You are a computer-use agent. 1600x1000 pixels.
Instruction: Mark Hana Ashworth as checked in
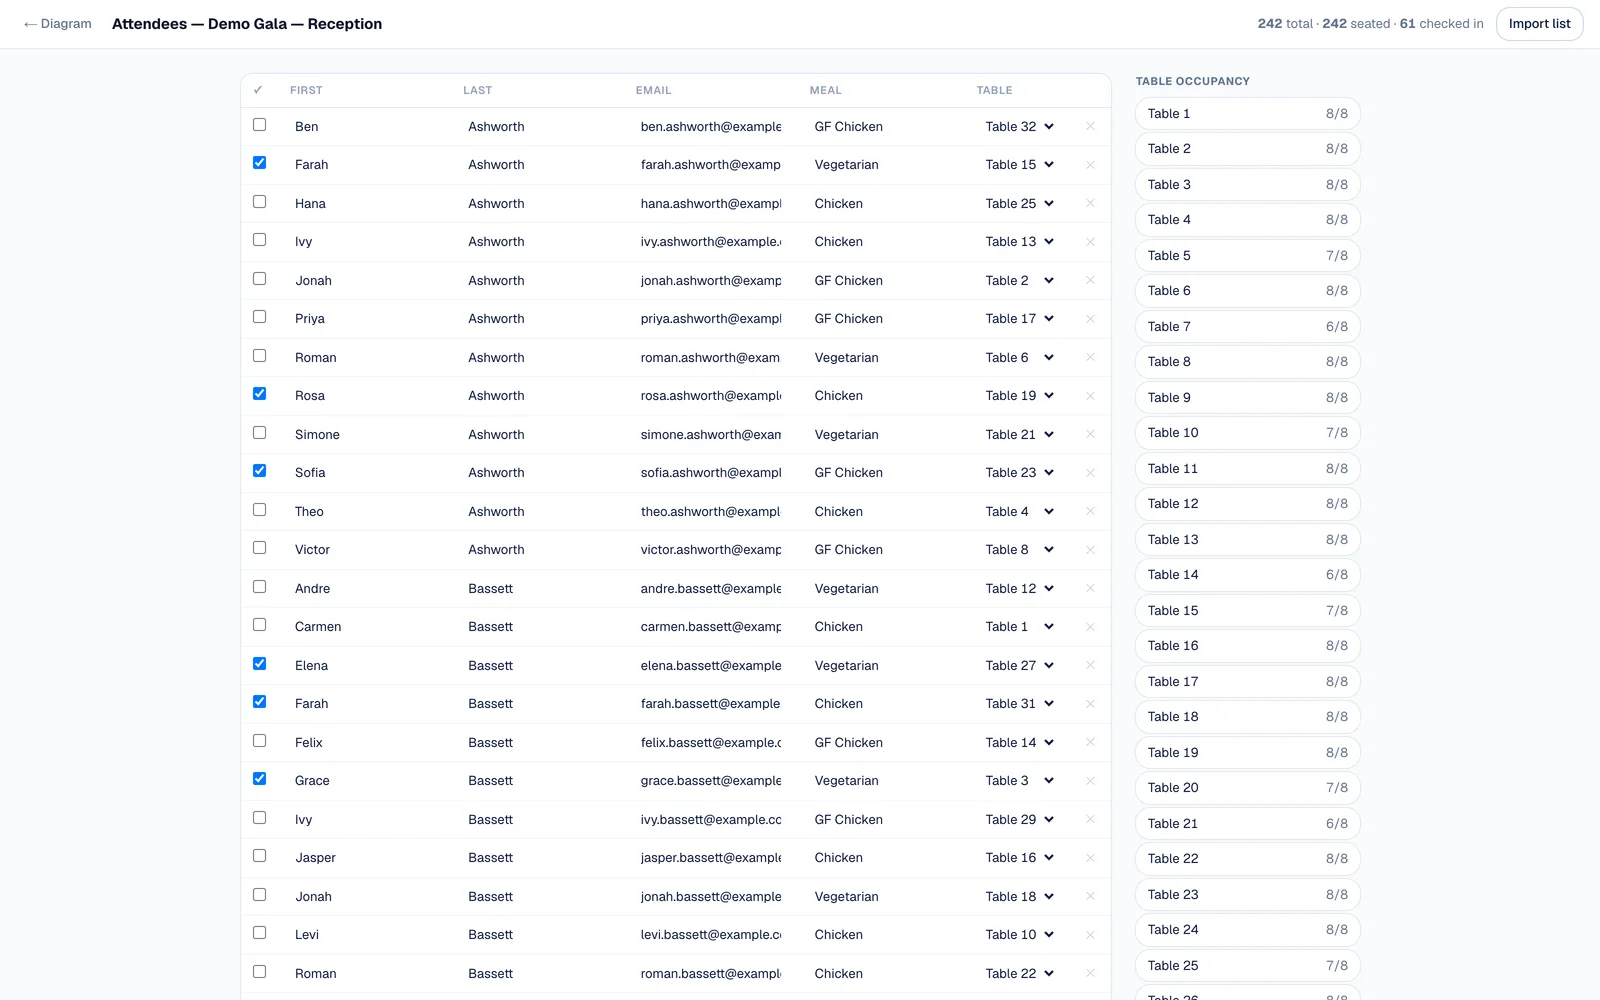(260, 202)
